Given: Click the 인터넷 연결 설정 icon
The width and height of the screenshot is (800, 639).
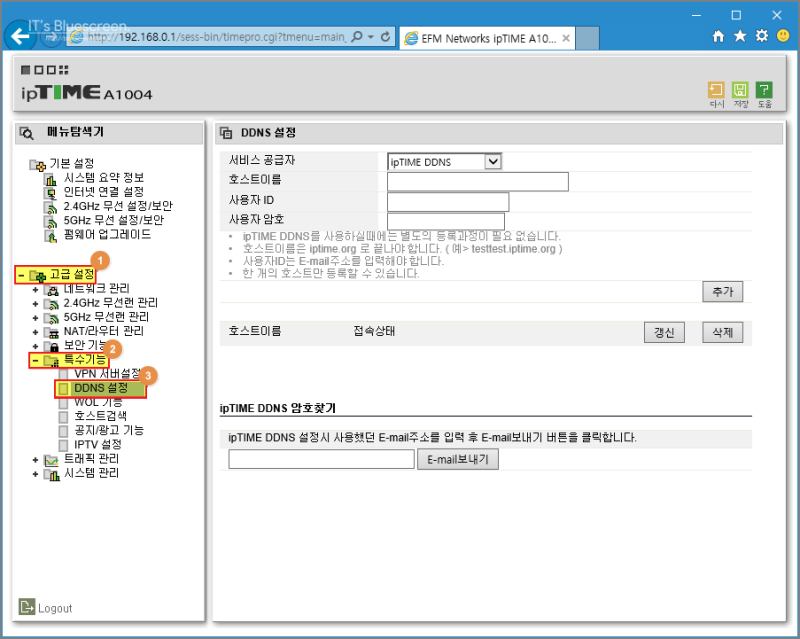Looking at the screenshot, I should pos(50,193).
